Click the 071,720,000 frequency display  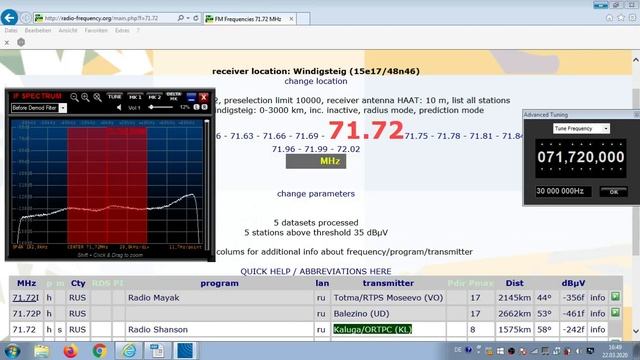click(581, 158)
